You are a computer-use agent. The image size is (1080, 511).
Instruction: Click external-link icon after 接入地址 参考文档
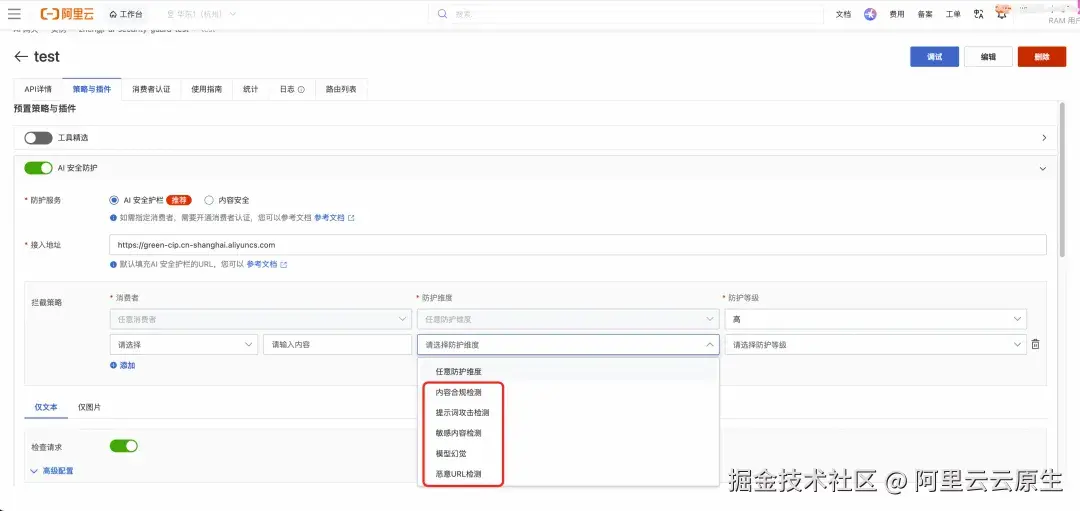point(284,264)
